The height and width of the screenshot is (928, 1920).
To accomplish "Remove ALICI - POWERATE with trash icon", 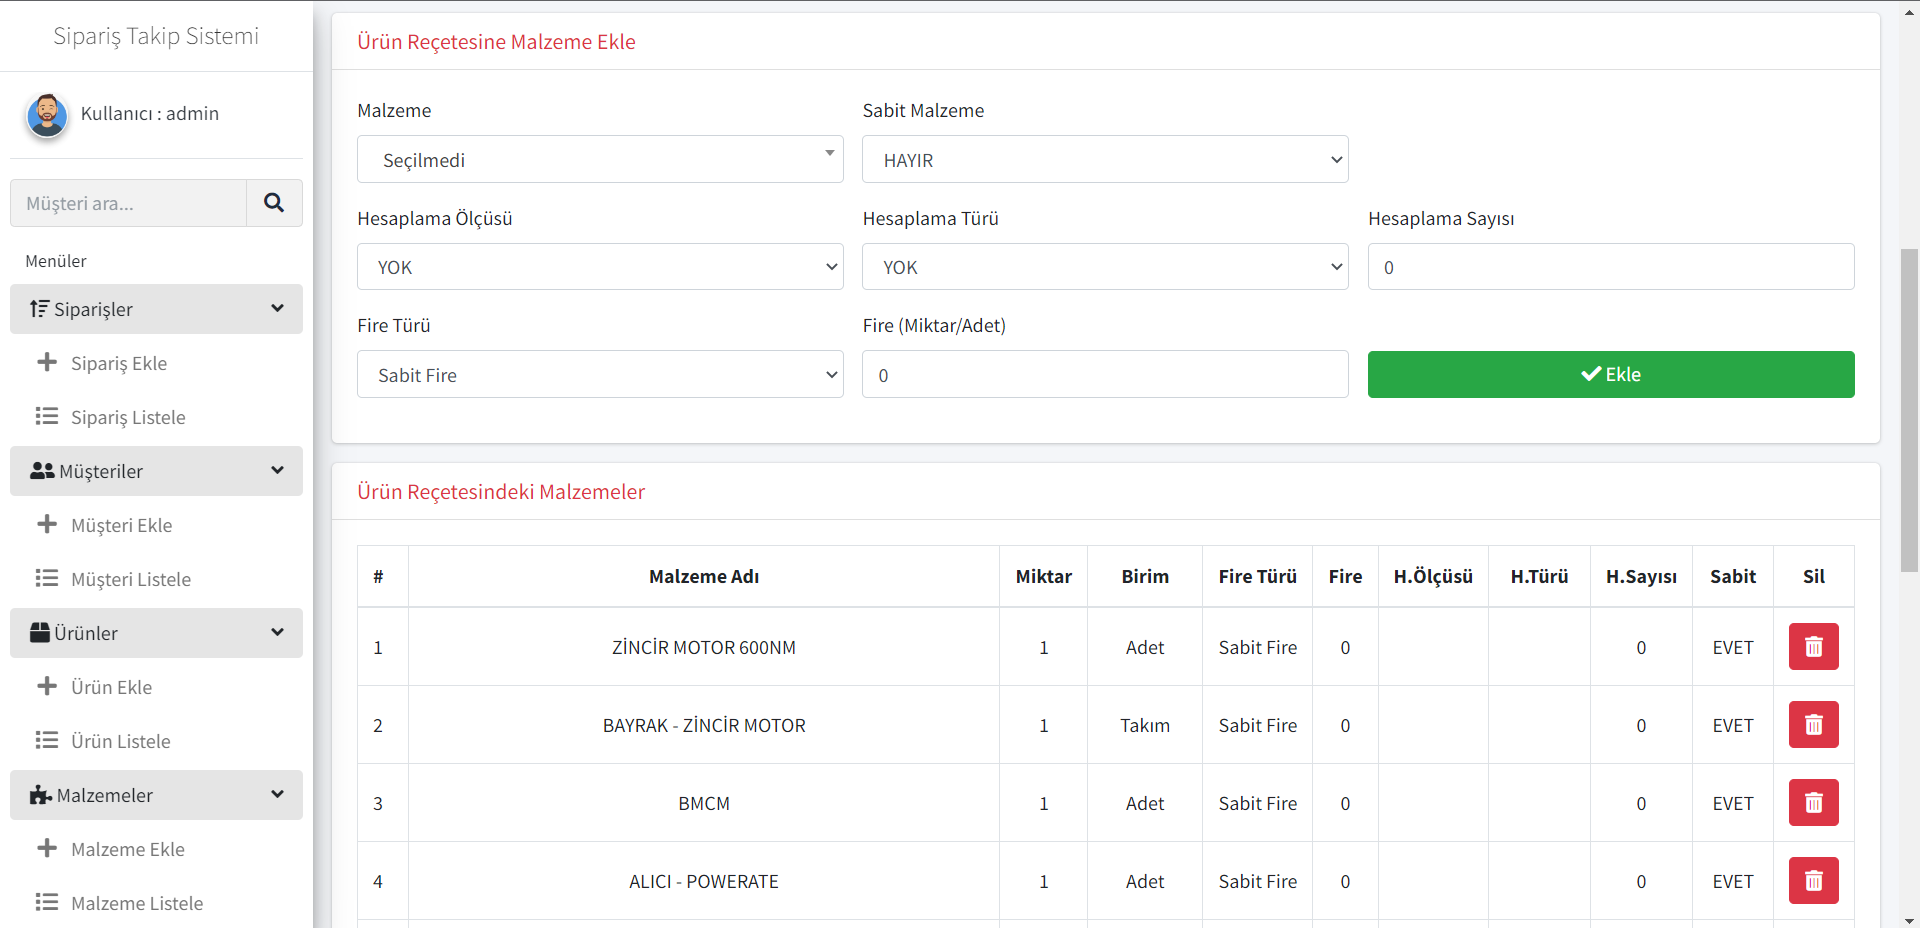I will (1812, 881).
